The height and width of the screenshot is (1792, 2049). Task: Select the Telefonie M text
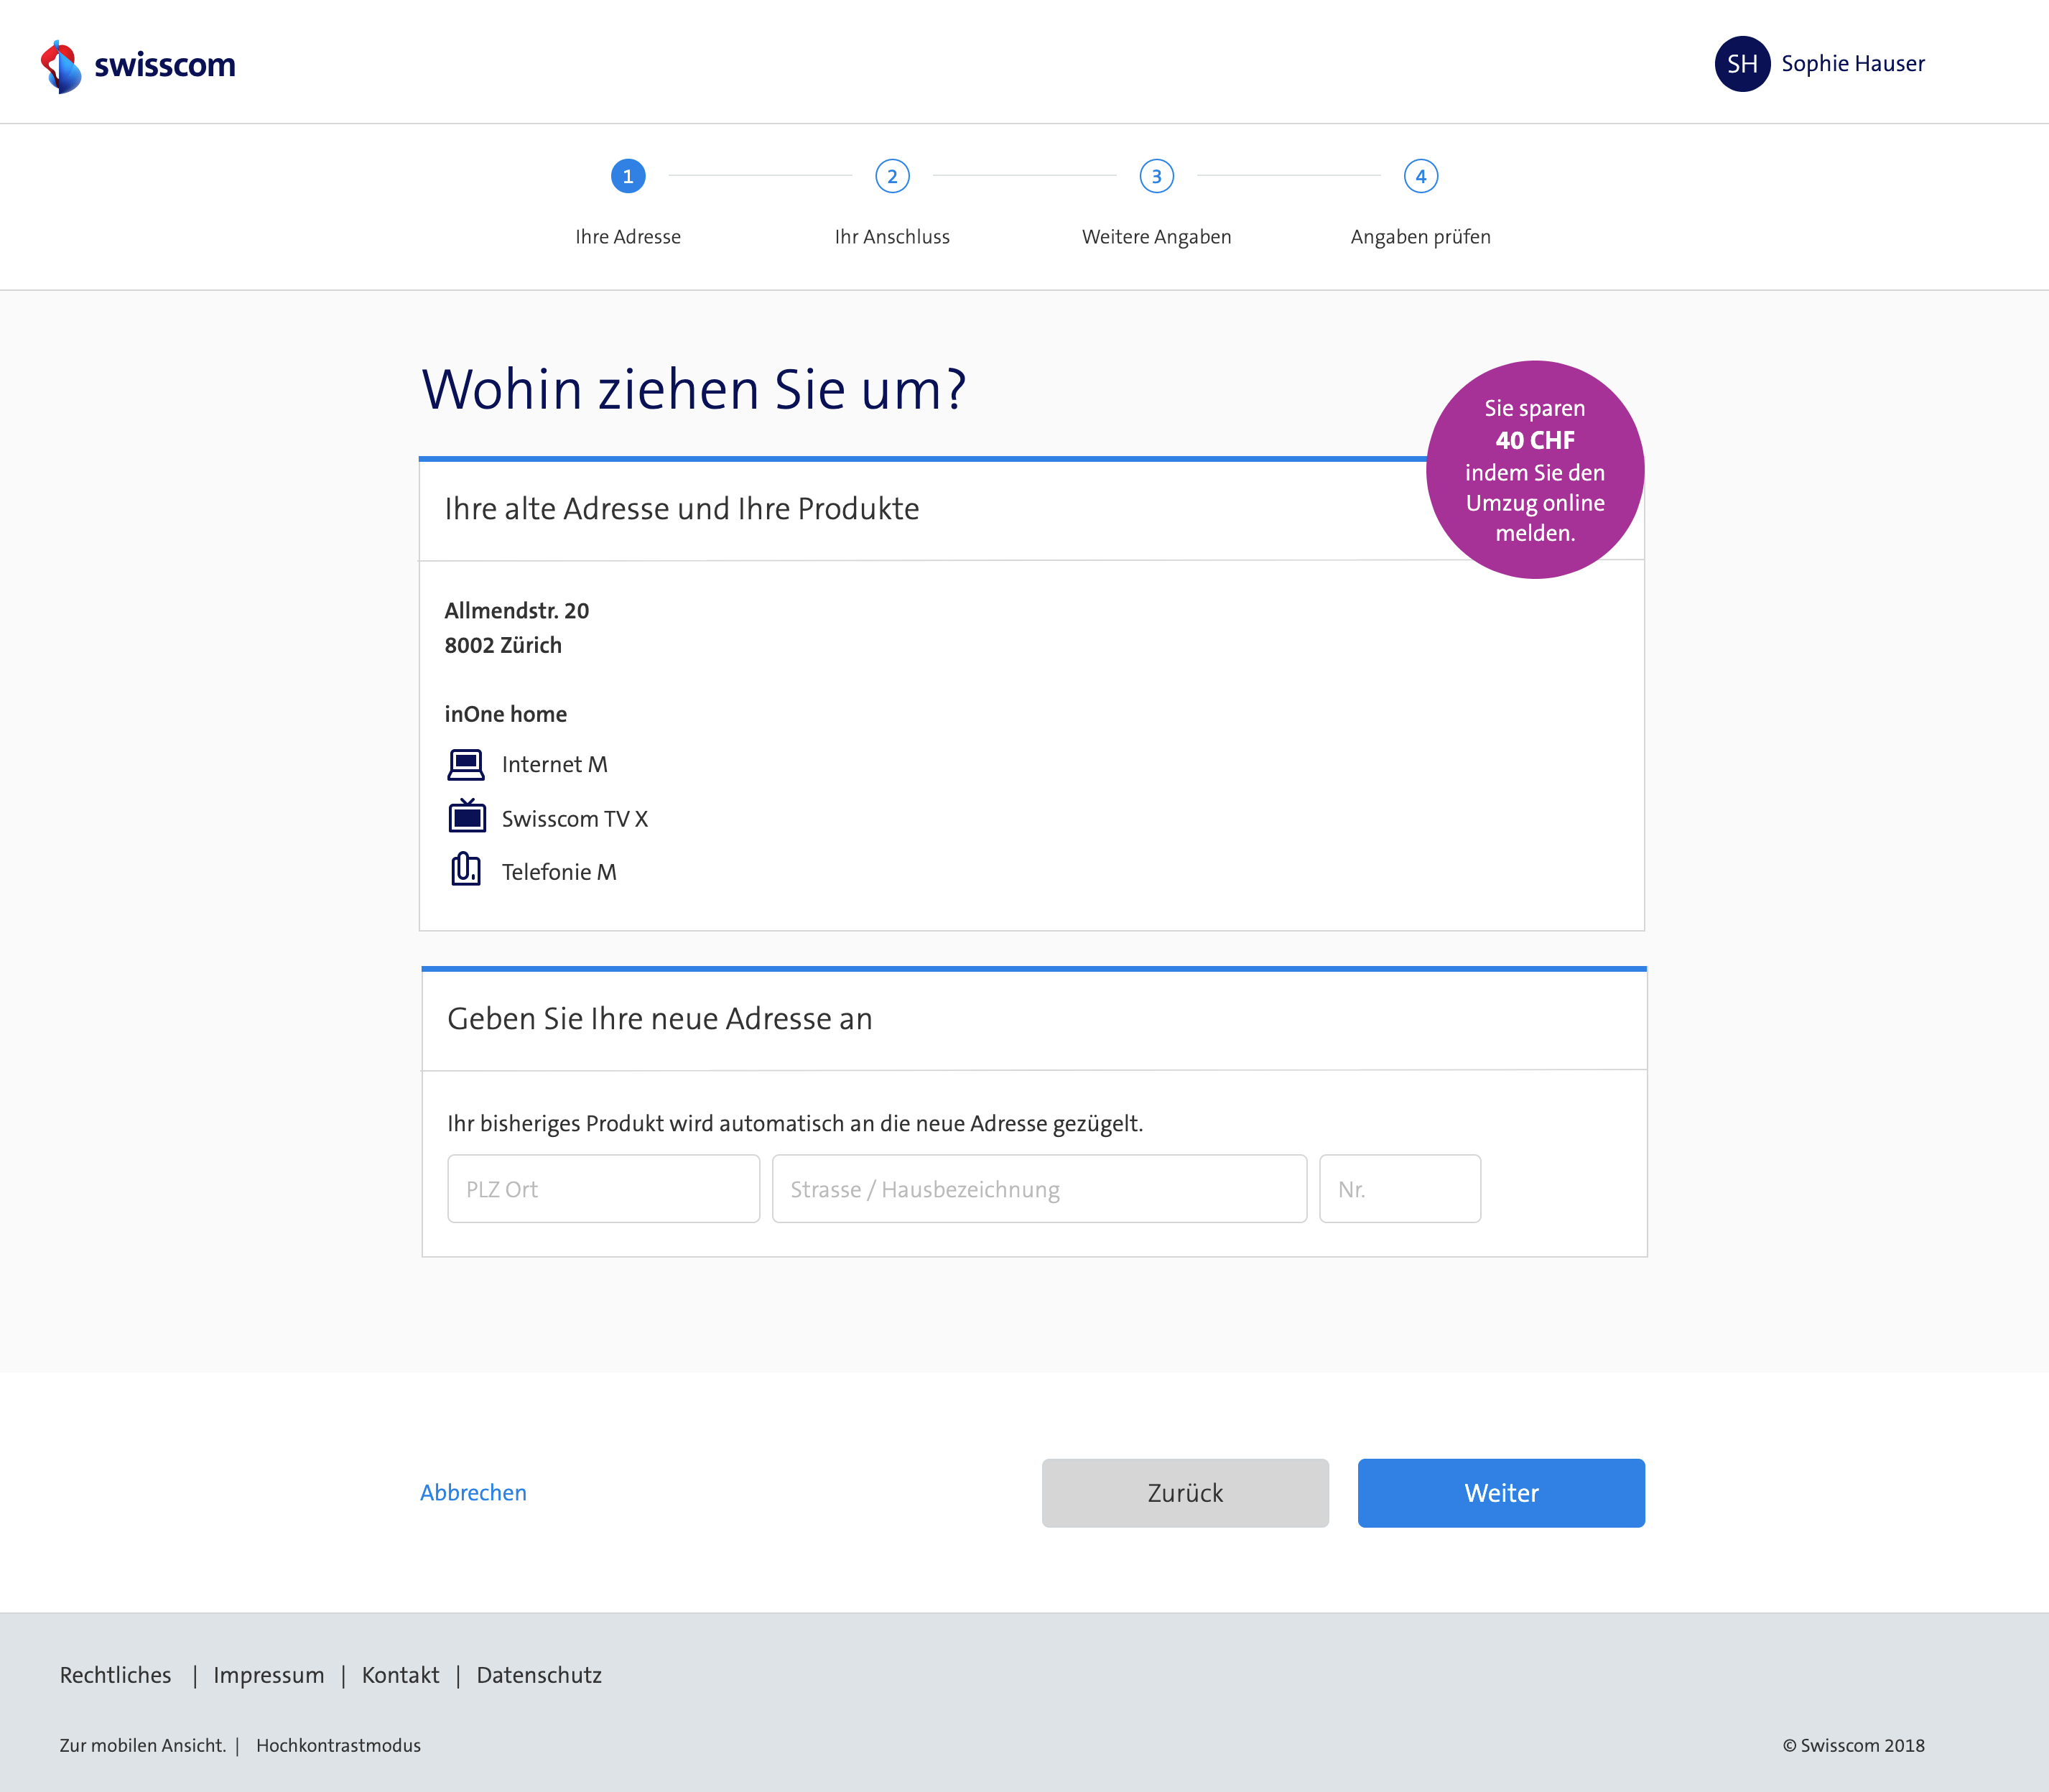point(559,872)
